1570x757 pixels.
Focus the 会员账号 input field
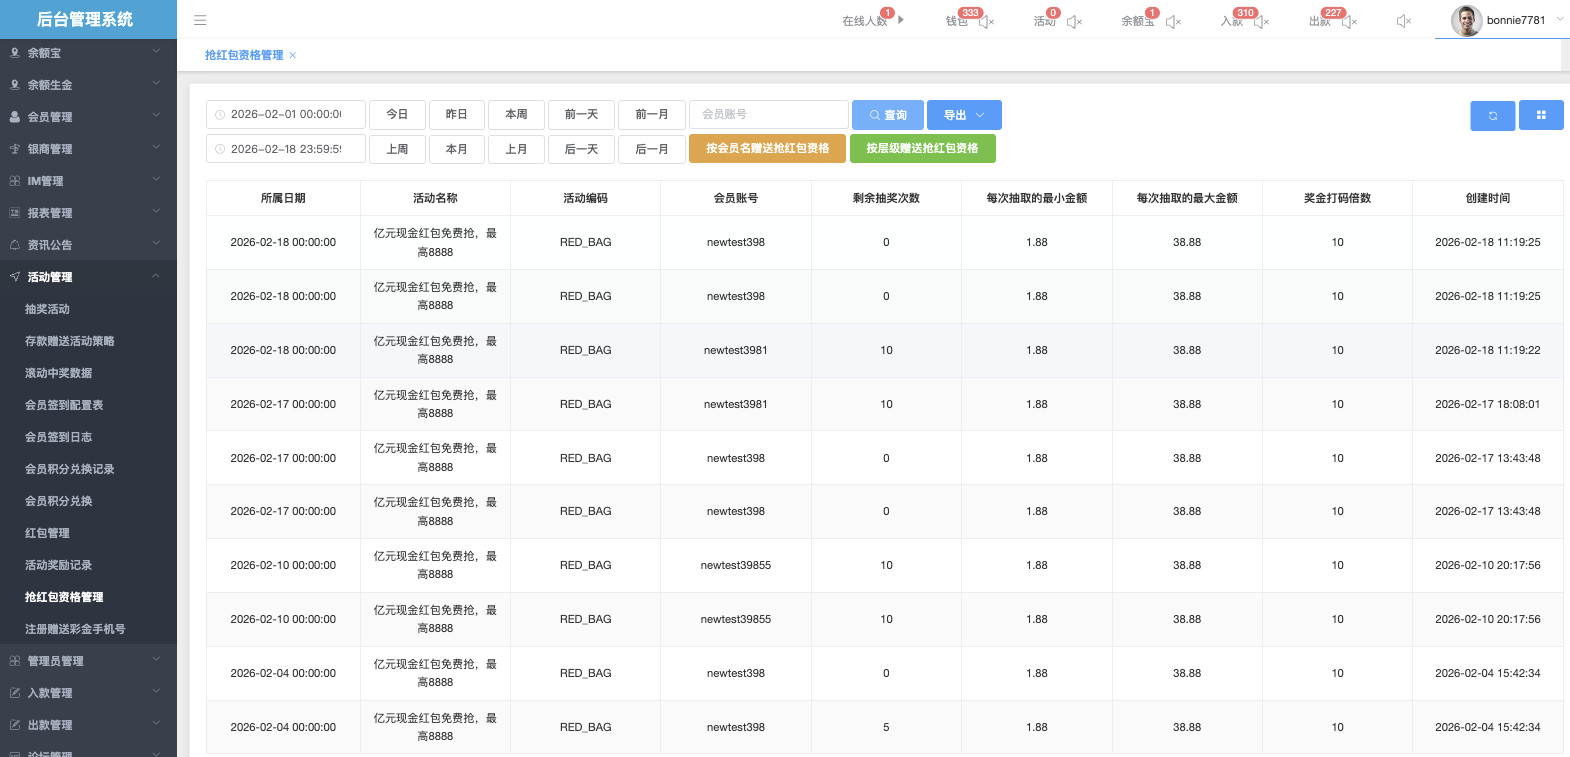point(768,115)
